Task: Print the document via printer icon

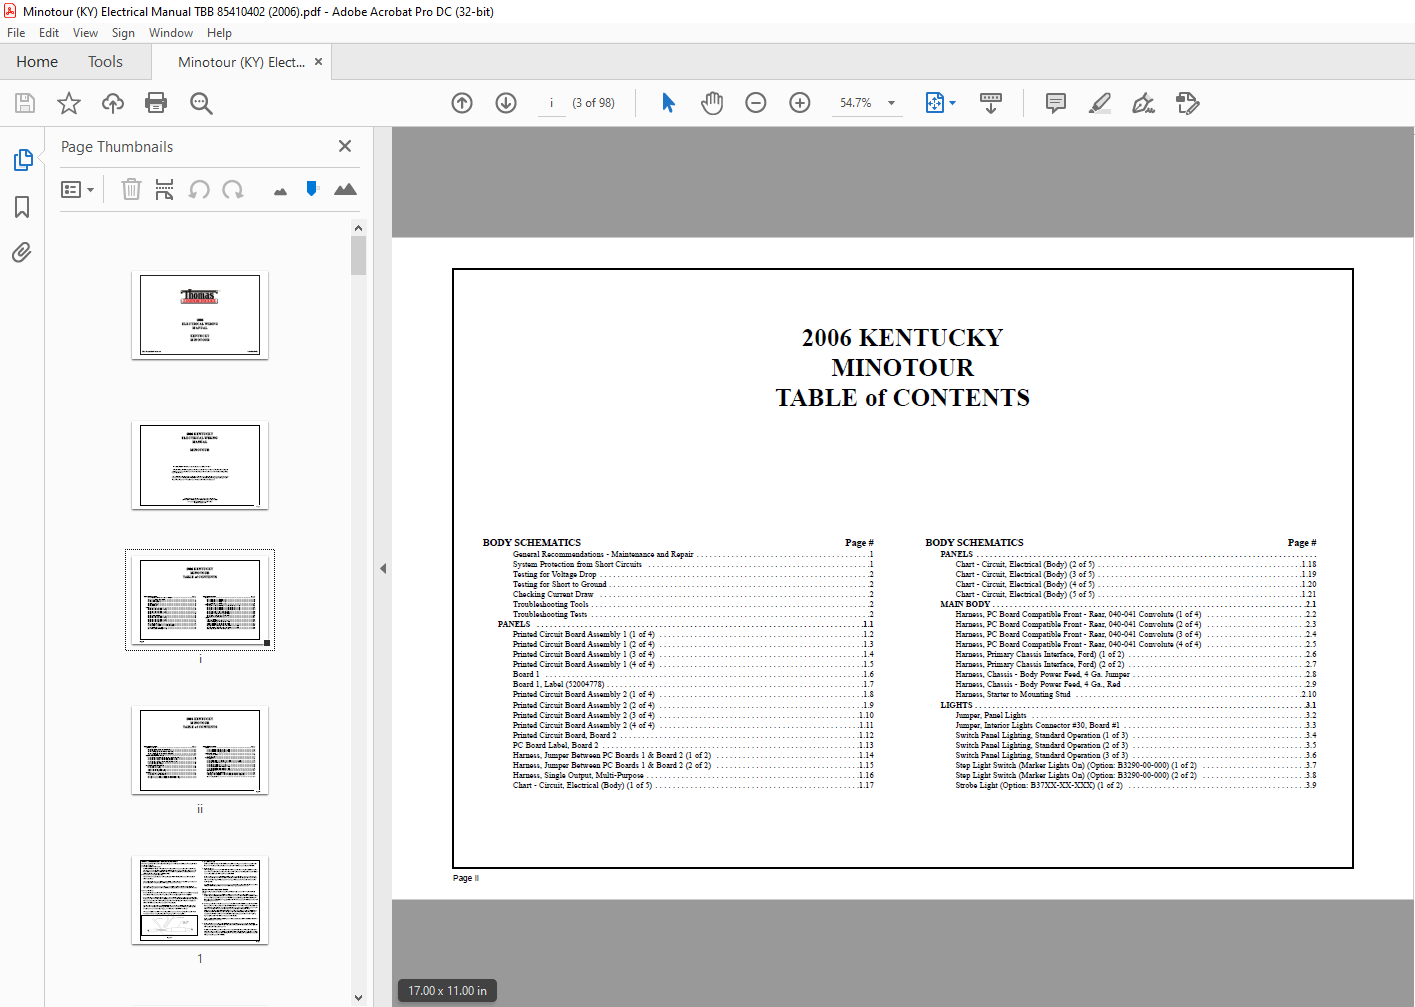Action: (x=156, y=103)
